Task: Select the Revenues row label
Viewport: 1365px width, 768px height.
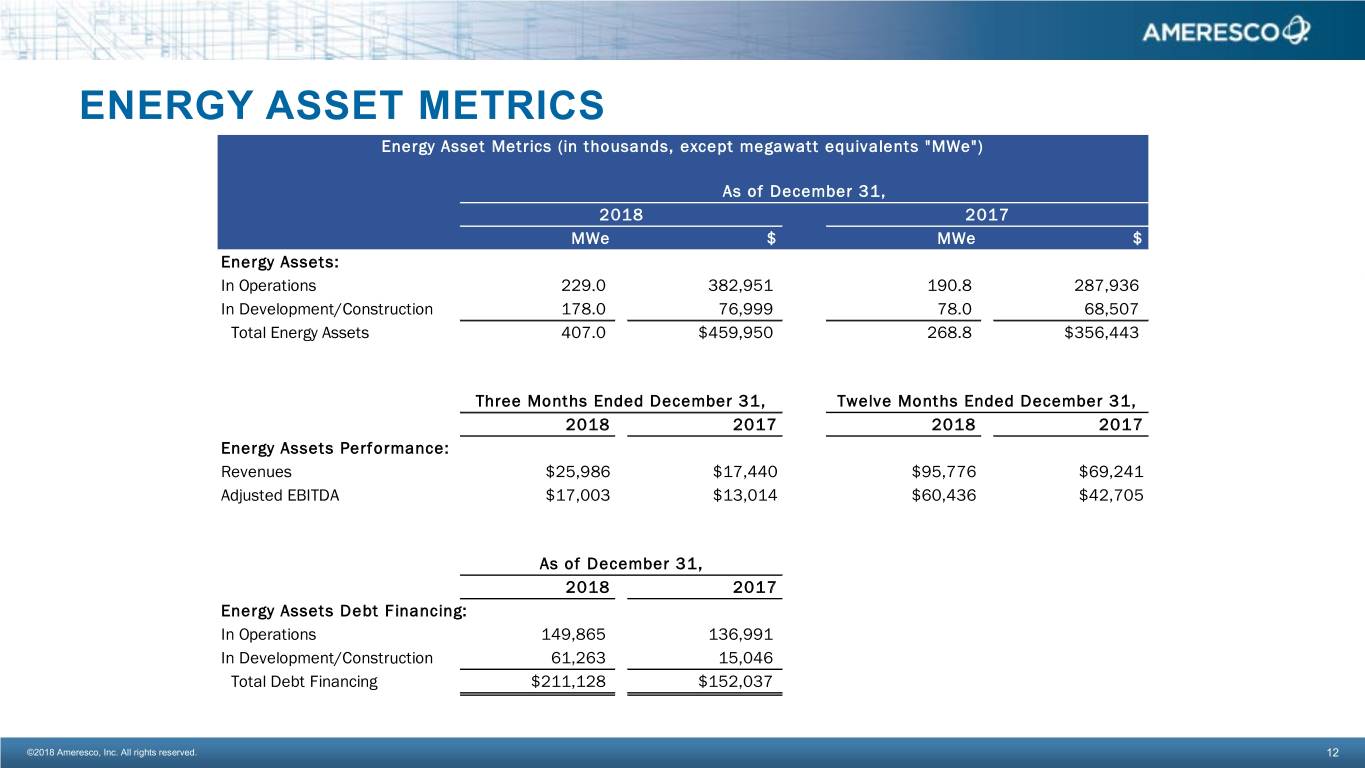Action: [x=256, y=471]
